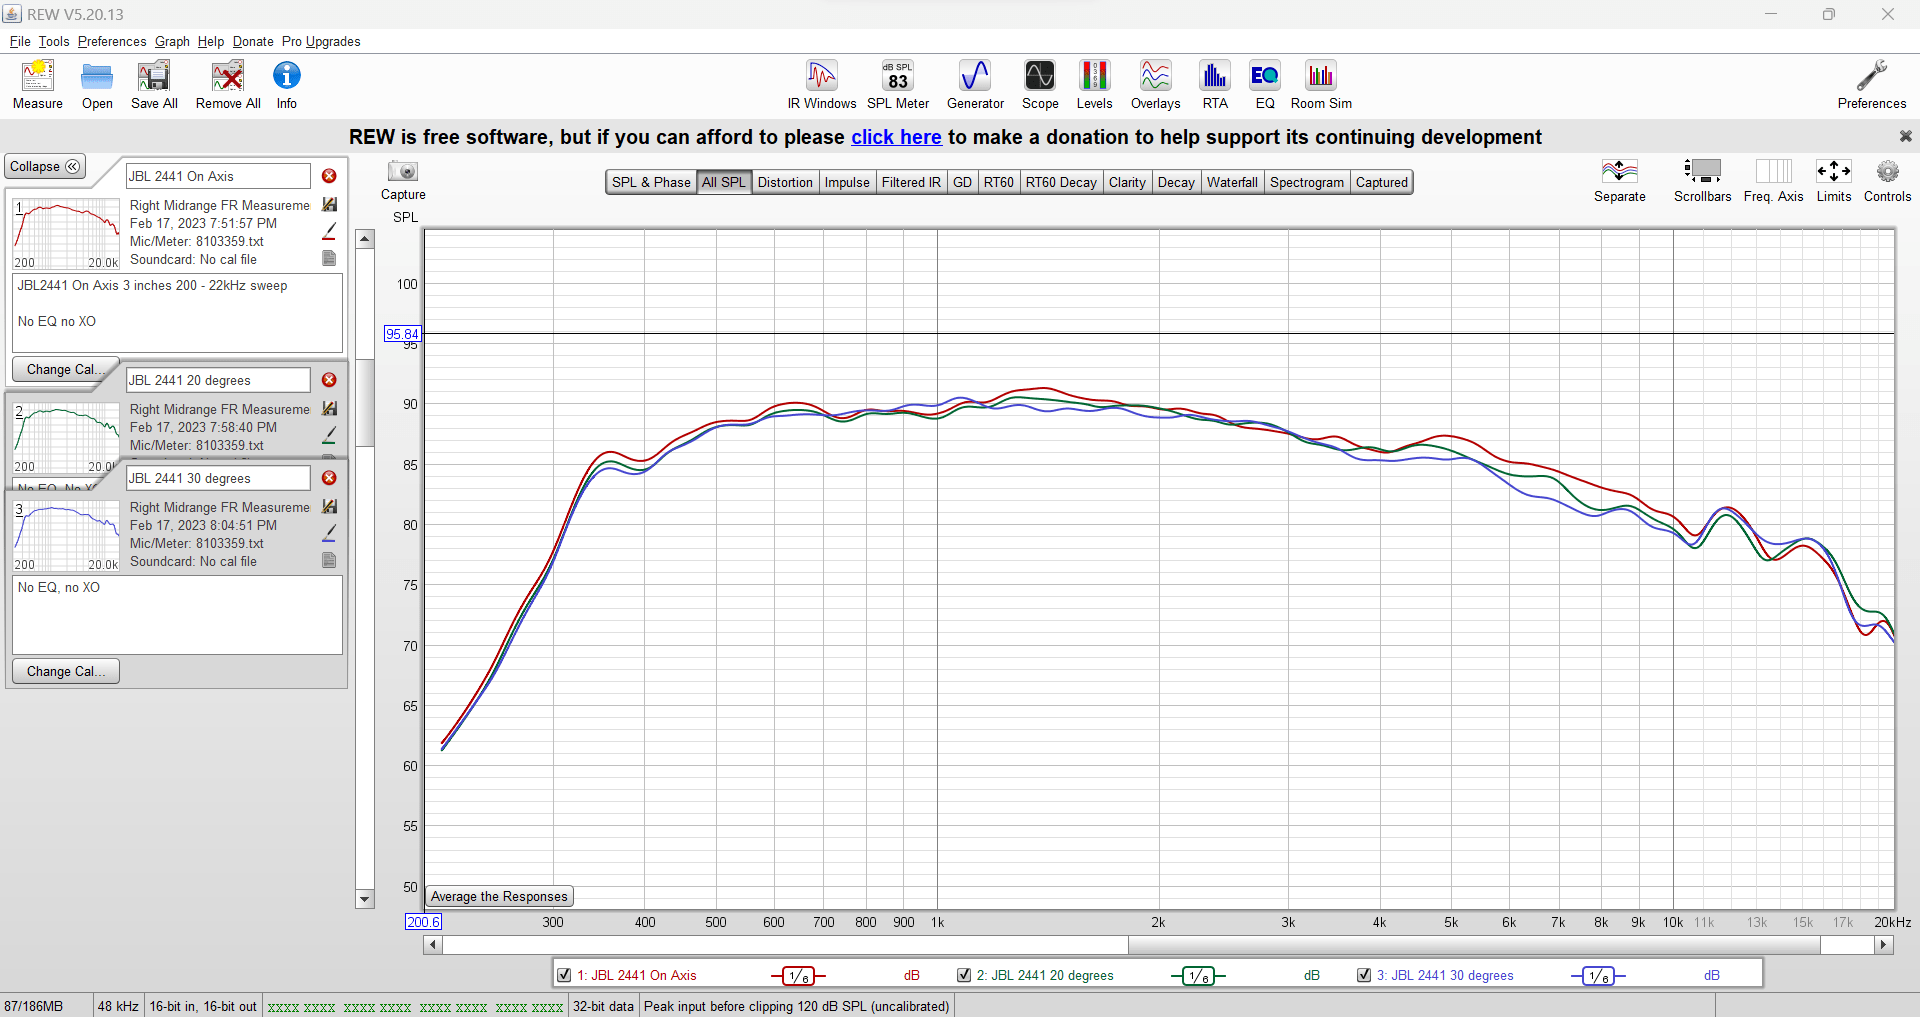Click the Freq. Axis icon
1920x1017 pixels.
click(x=1774, y=180)
